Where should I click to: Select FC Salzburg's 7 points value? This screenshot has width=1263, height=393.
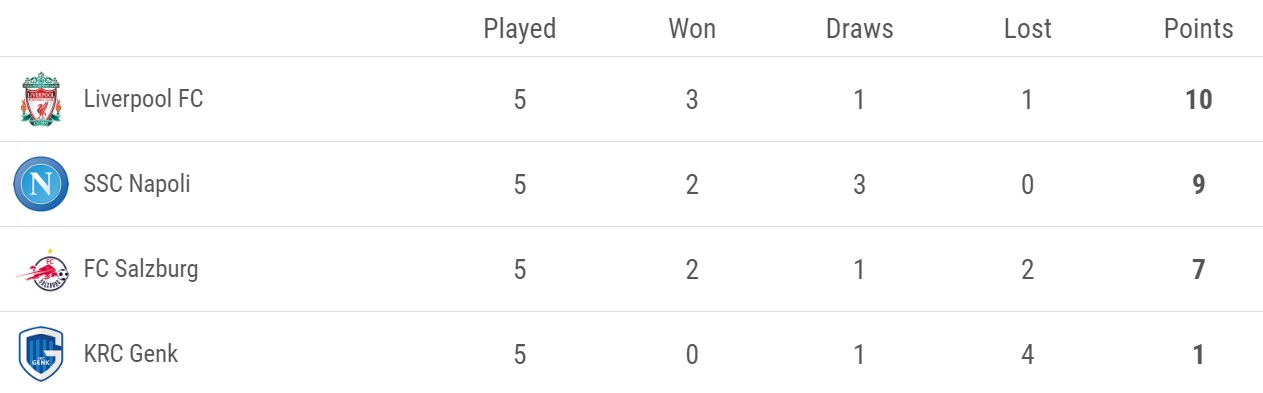1199,269
